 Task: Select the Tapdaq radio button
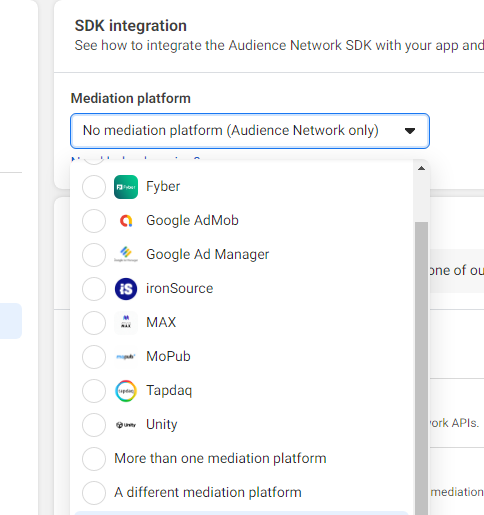coord(94,391)
